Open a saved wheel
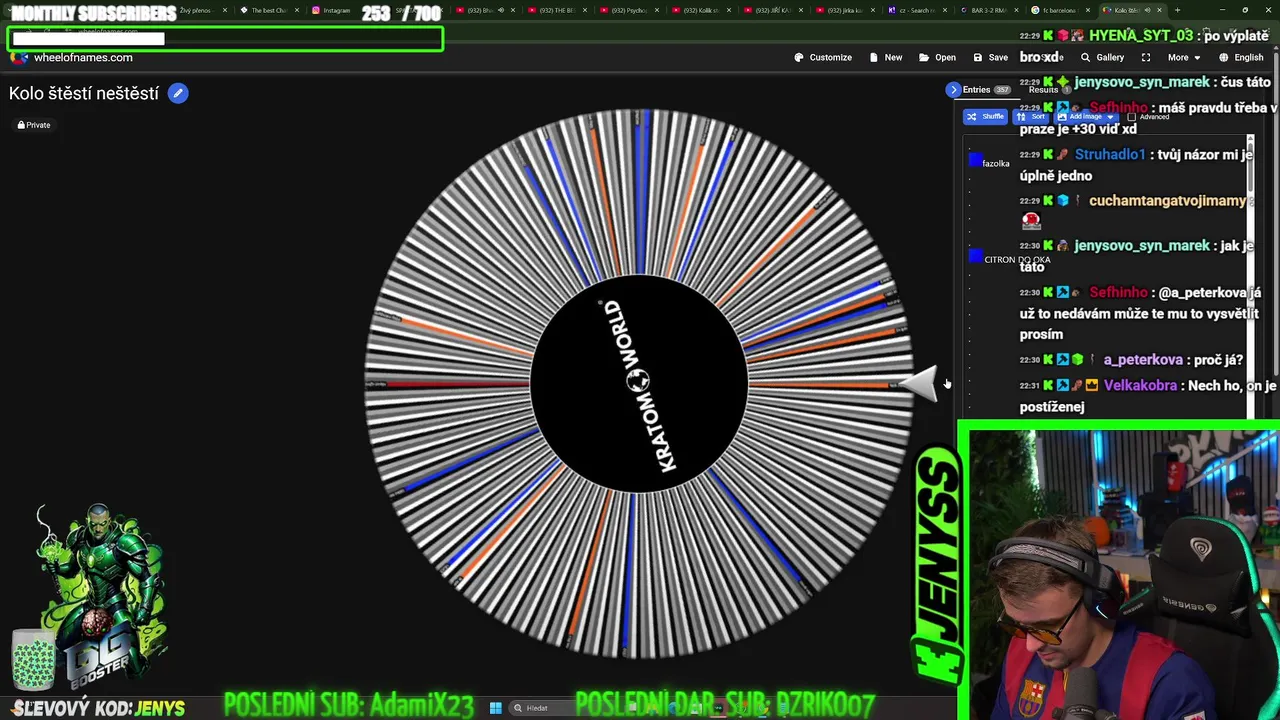The image size is (1280, 720). 937,58
